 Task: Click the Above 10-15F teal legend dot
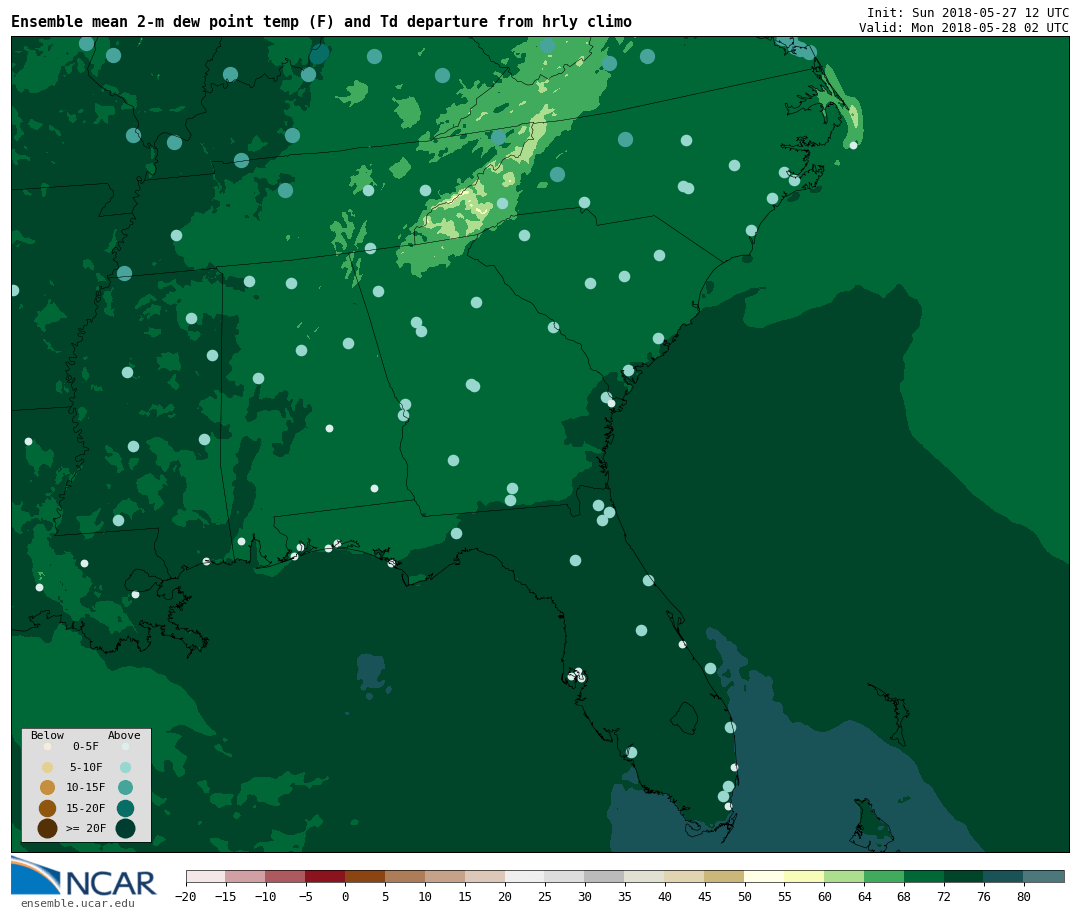(x=125, y=787)
